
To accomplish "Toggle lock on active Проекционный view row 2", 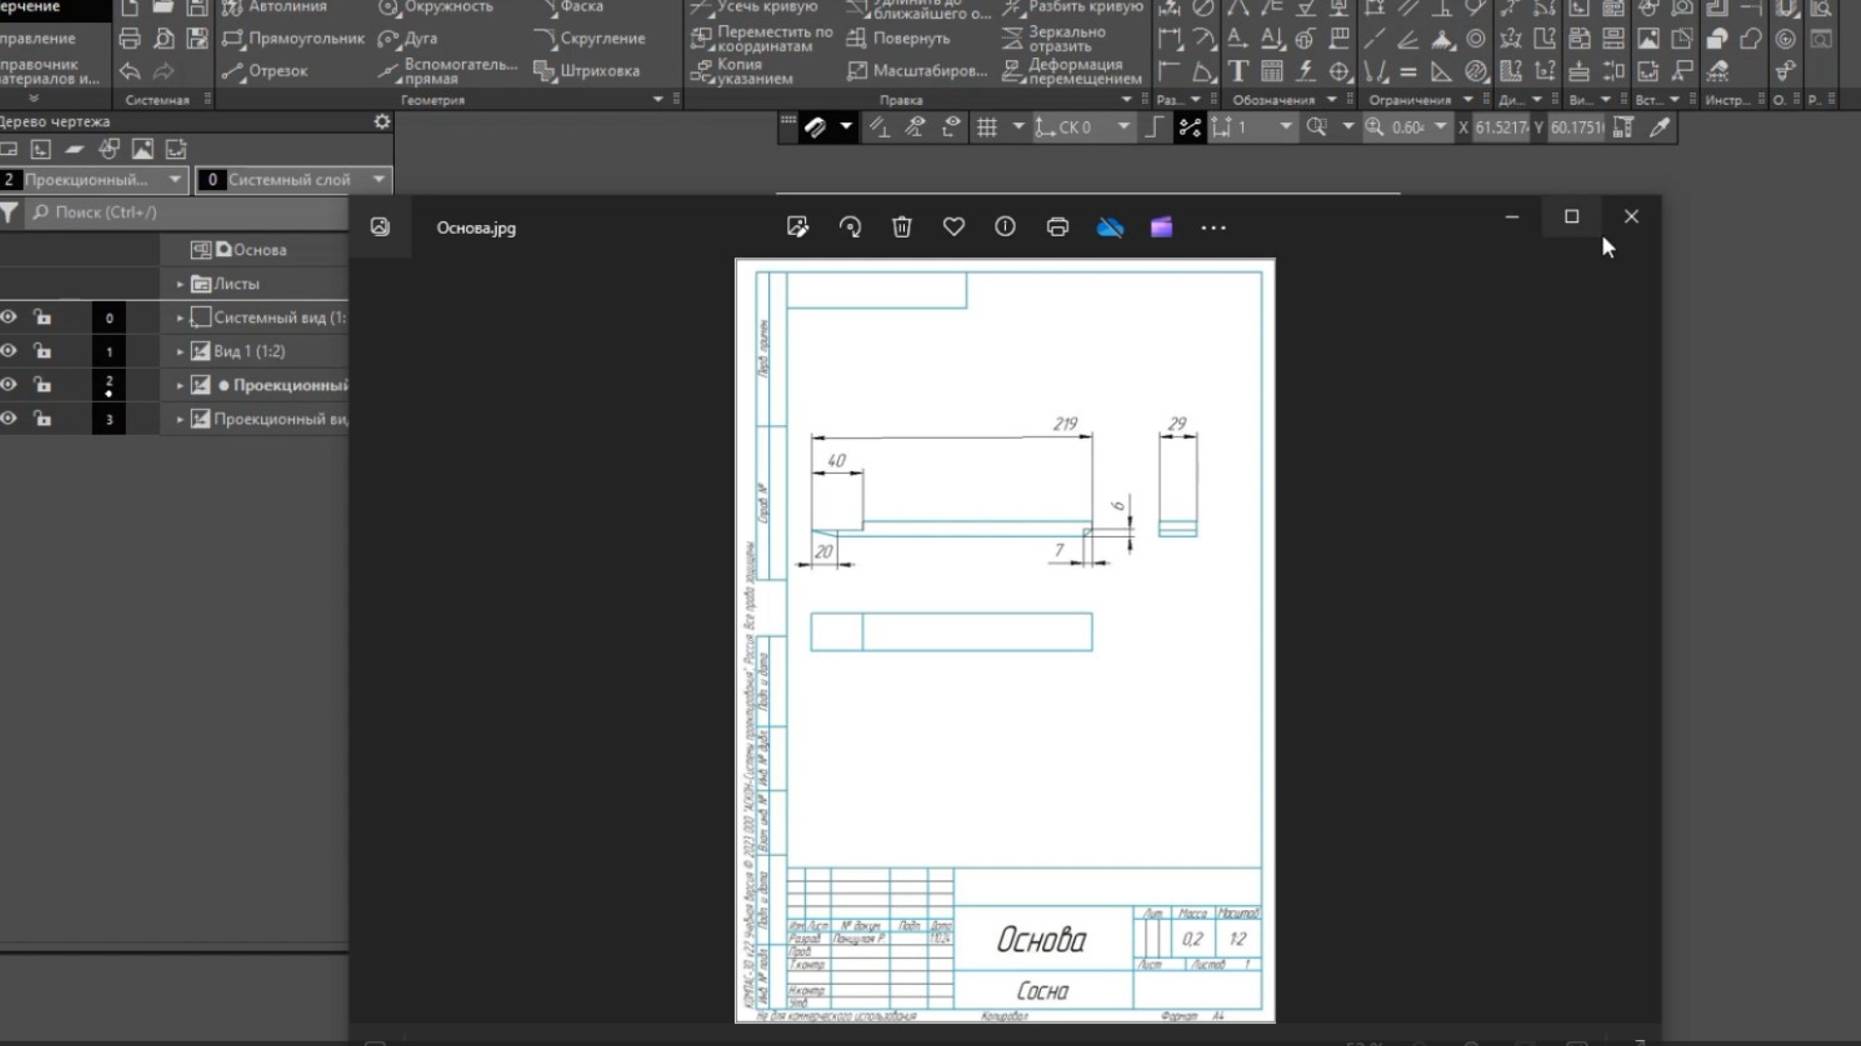I will click(x=42, y=385).
